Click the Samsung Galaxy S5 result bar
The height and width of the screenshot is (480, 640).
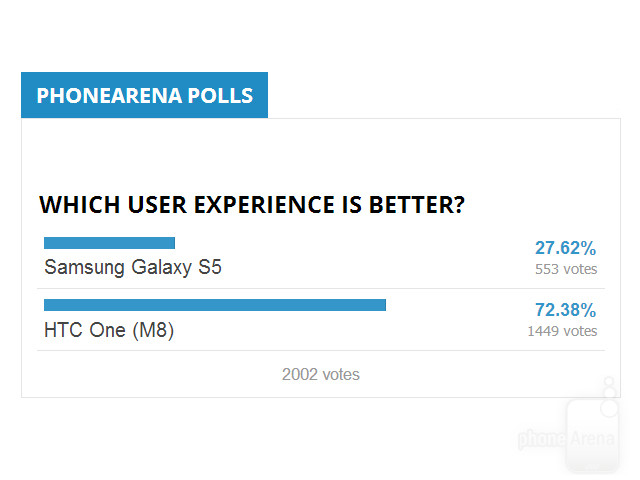(x=109, y=243)
